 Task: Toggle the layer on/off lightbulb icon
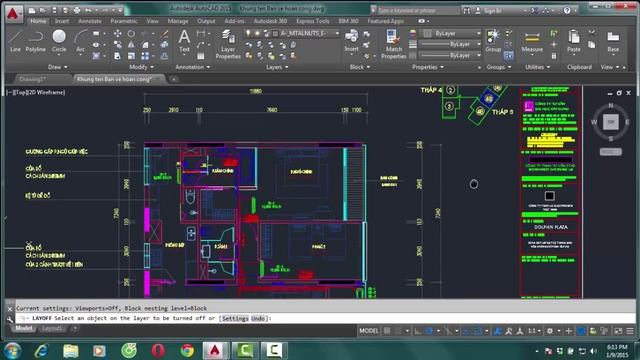[x=248, y=33]
